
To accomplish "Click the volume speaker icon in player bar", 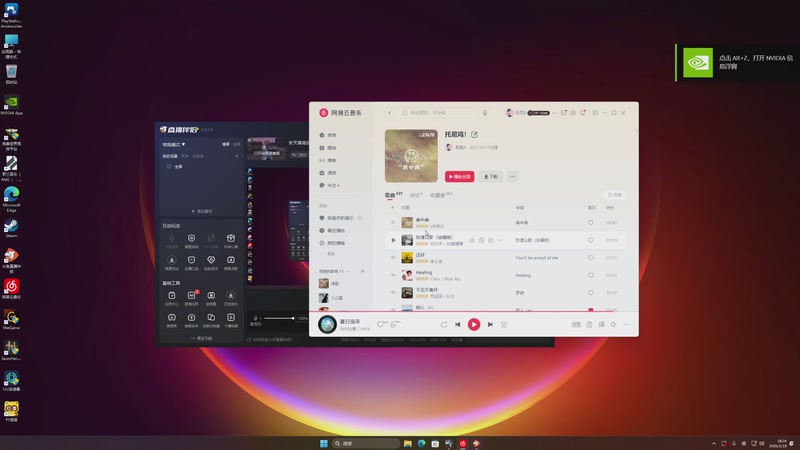I will tap(613, 324).
